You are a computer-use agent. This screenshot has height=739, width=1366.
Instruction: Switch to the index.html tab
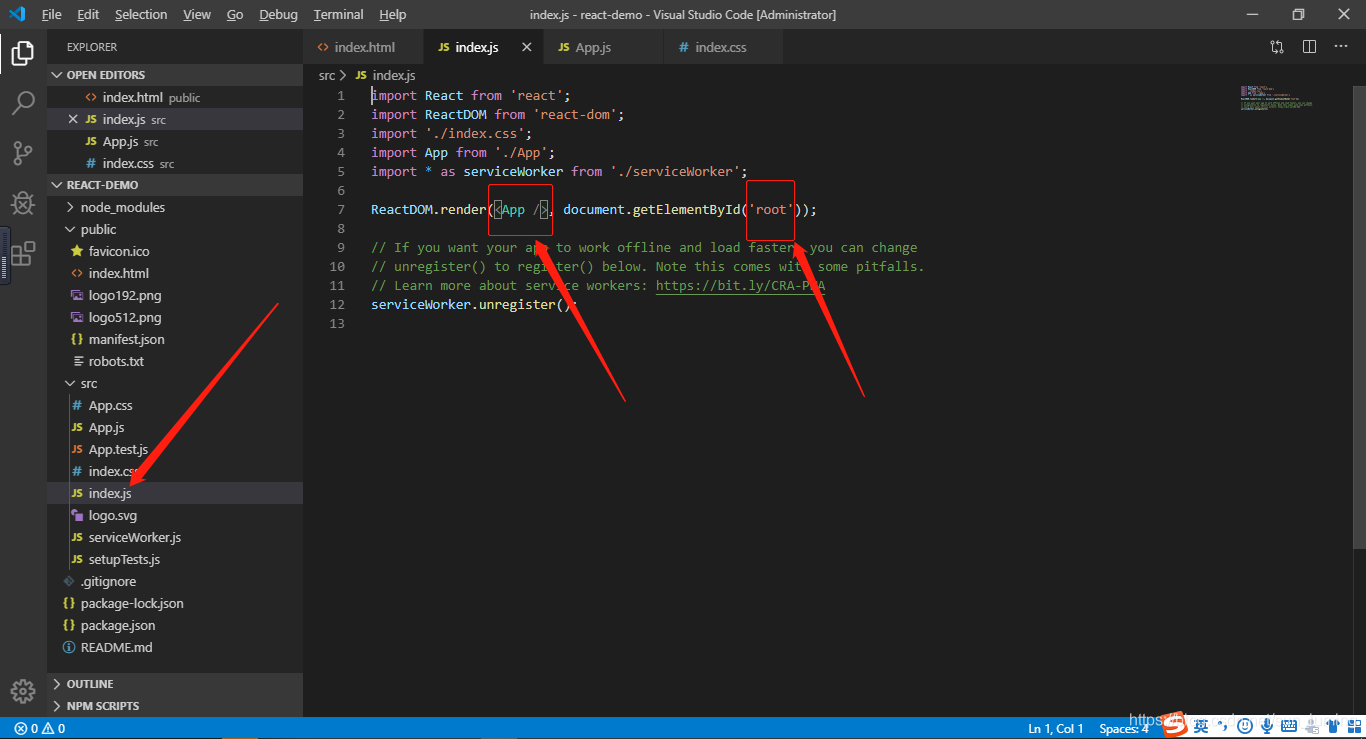coord(364,47)
